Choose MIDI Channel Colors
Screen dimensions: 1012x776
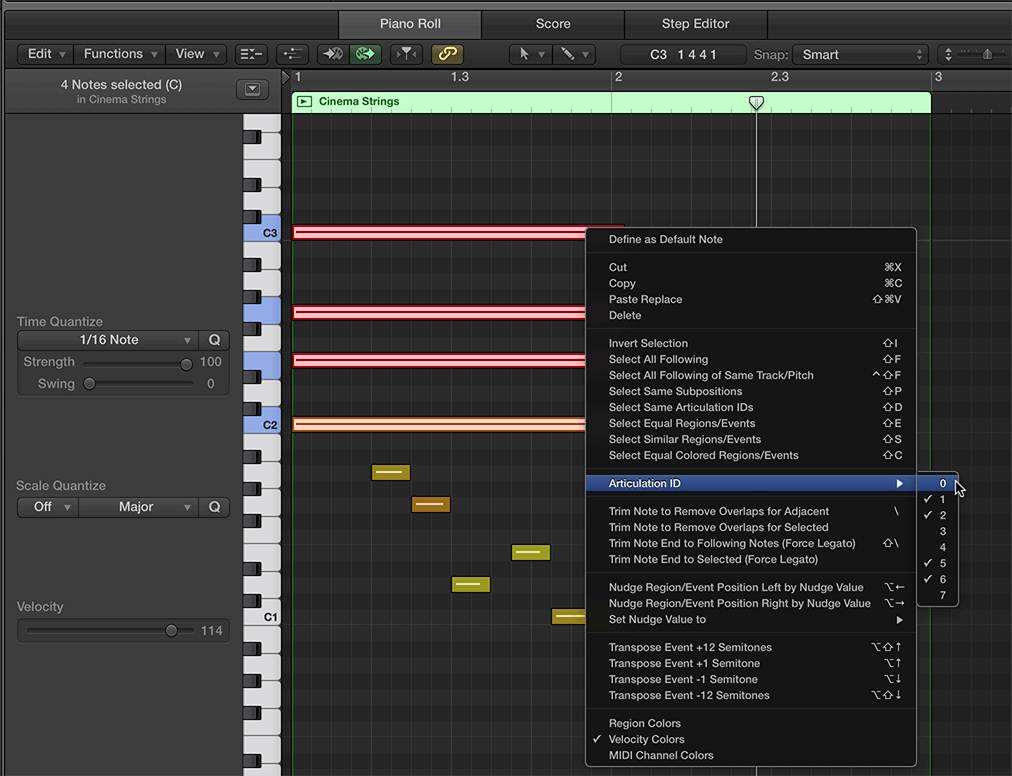pos(751,756)
